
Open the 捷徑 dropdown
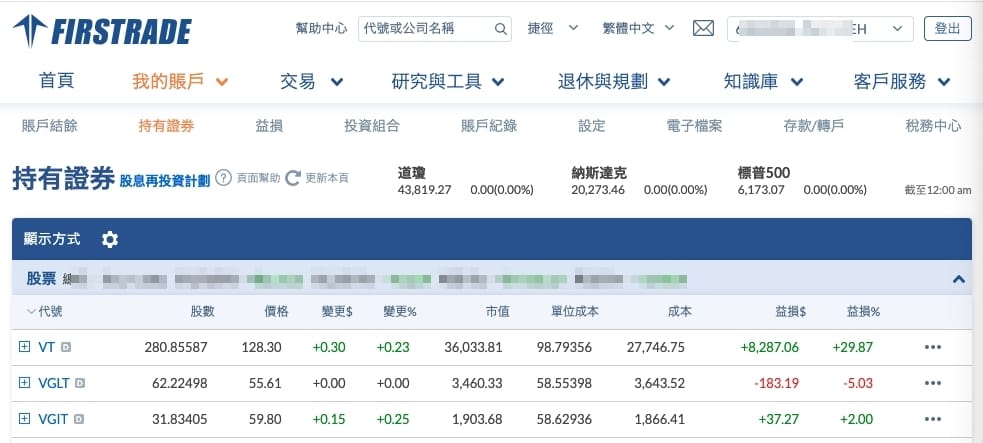[552, 28]
